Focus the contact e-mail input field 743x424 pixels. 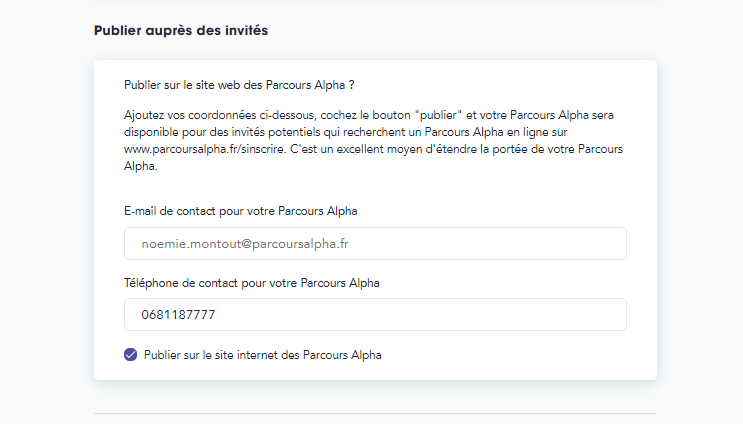point(375,244)
